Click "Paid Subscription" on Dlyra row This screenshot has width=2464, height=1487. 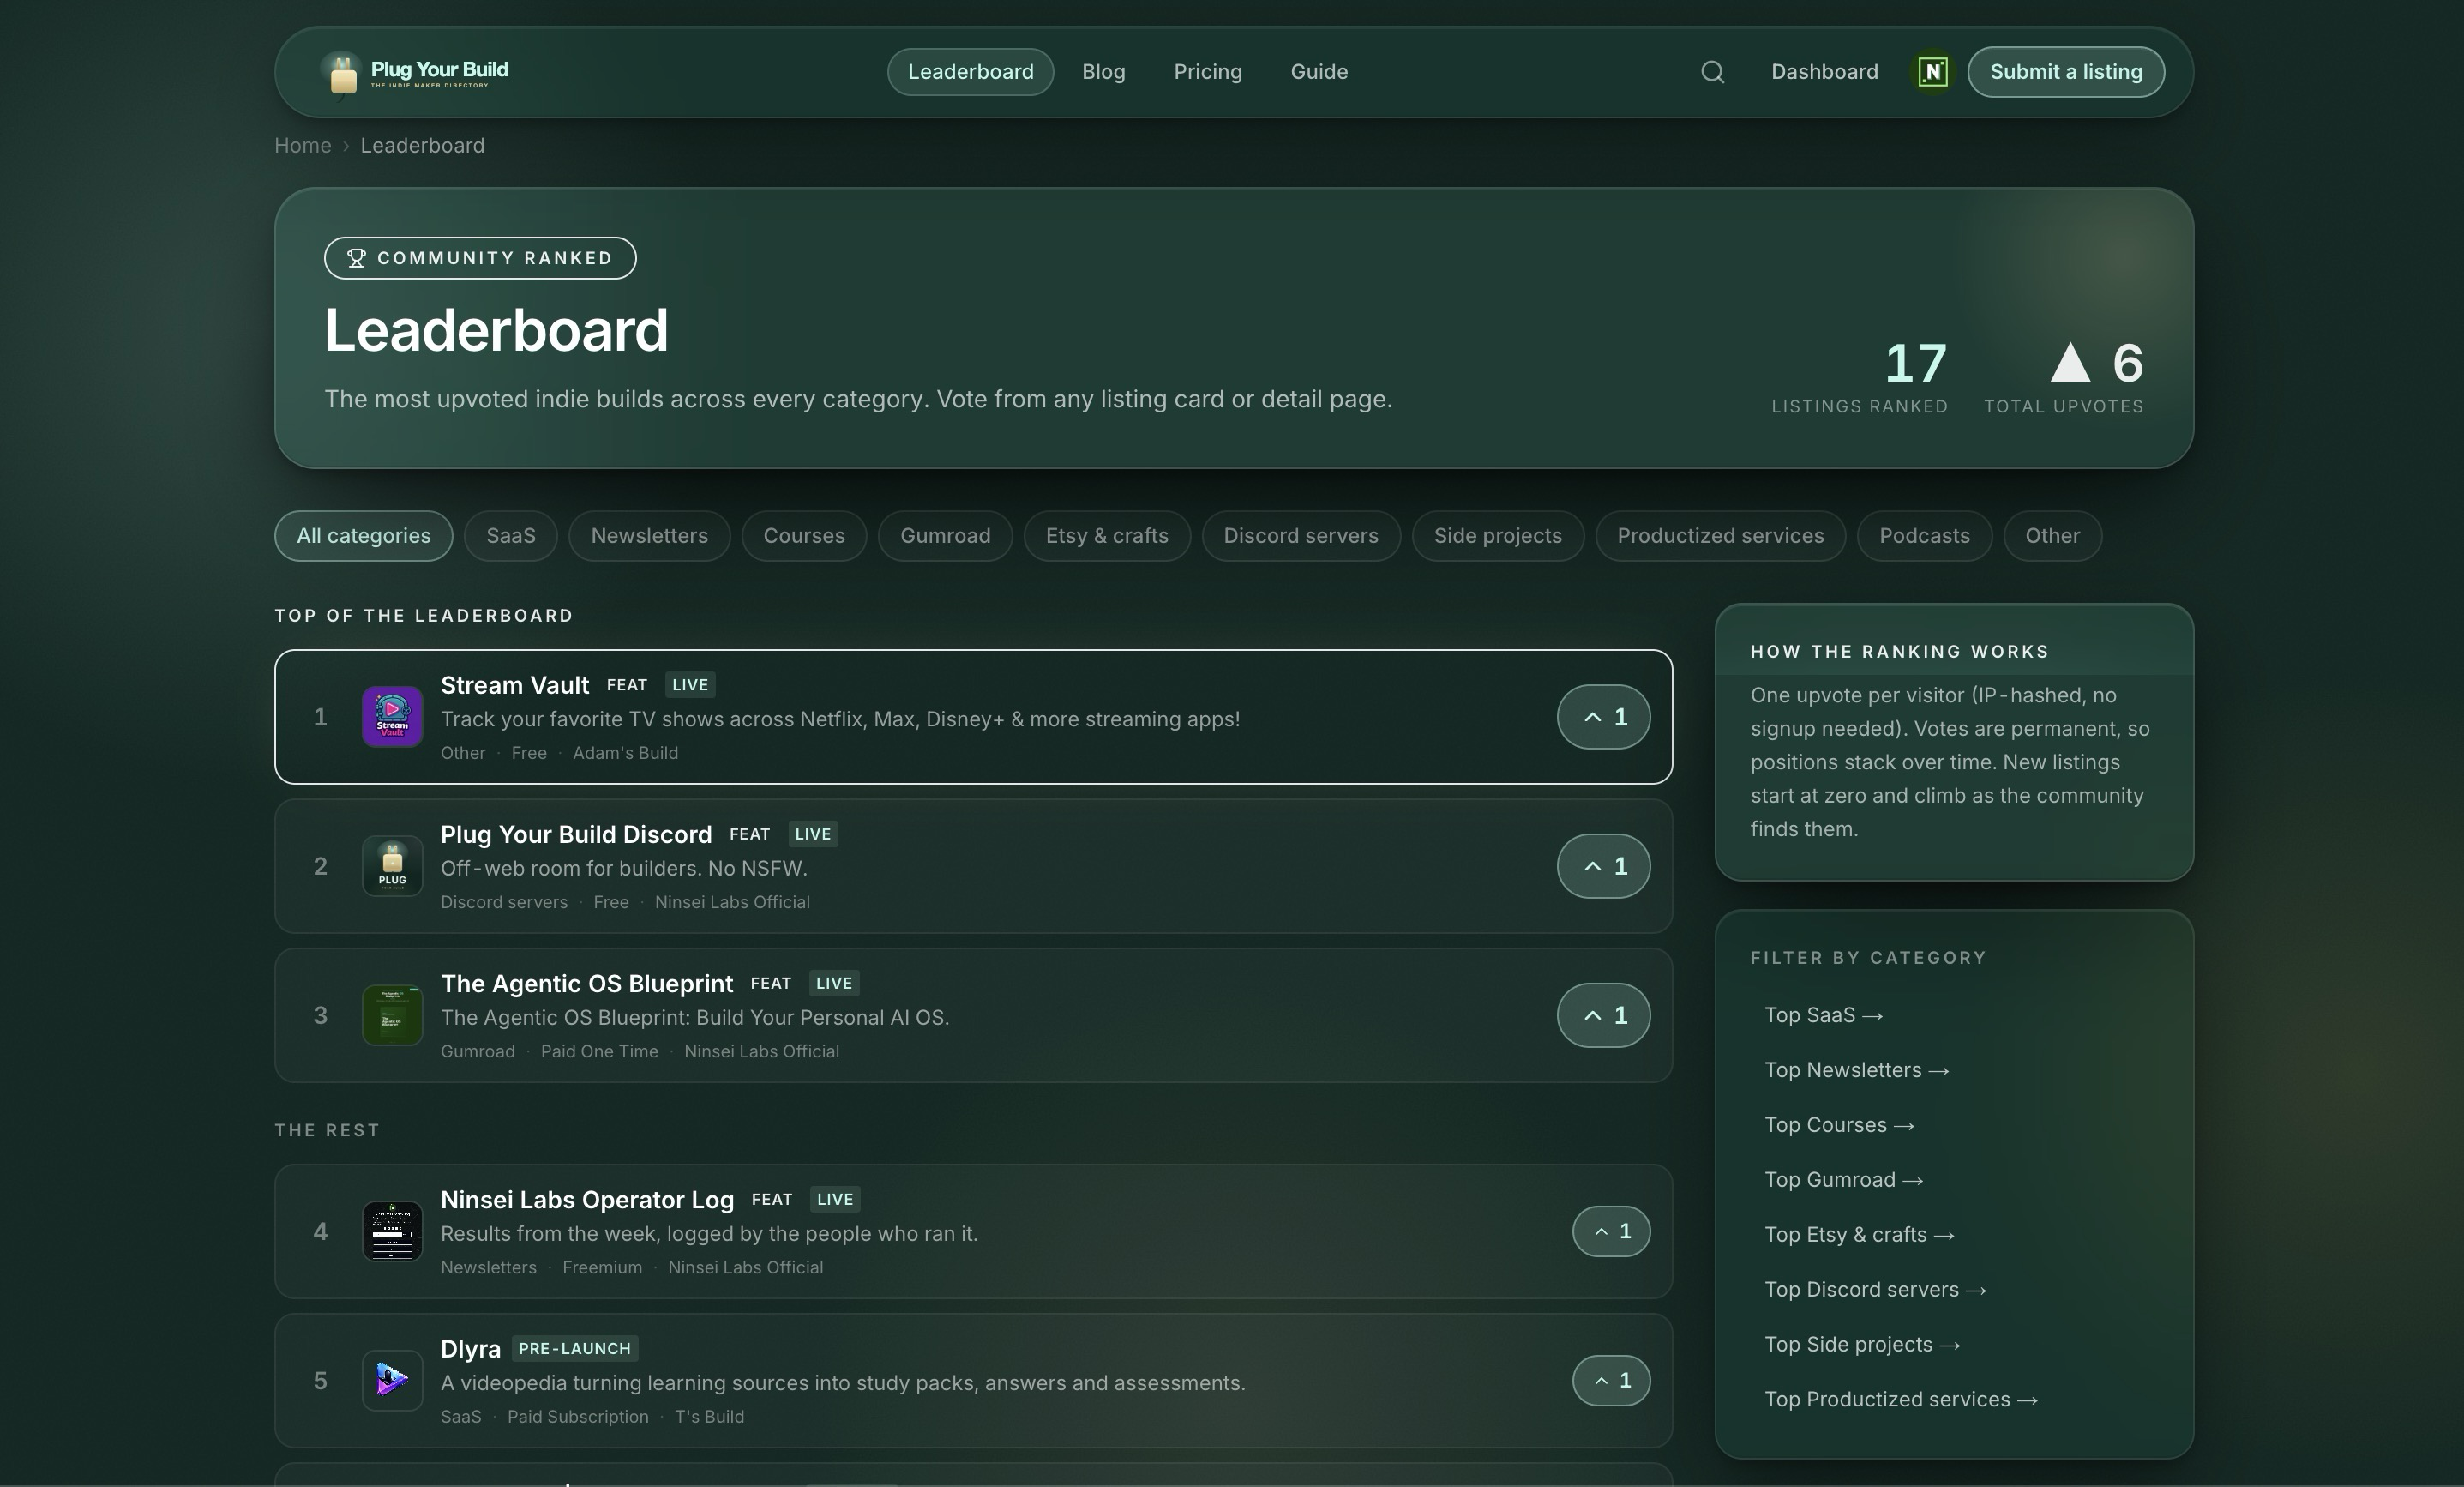(x=577, y=1417)
